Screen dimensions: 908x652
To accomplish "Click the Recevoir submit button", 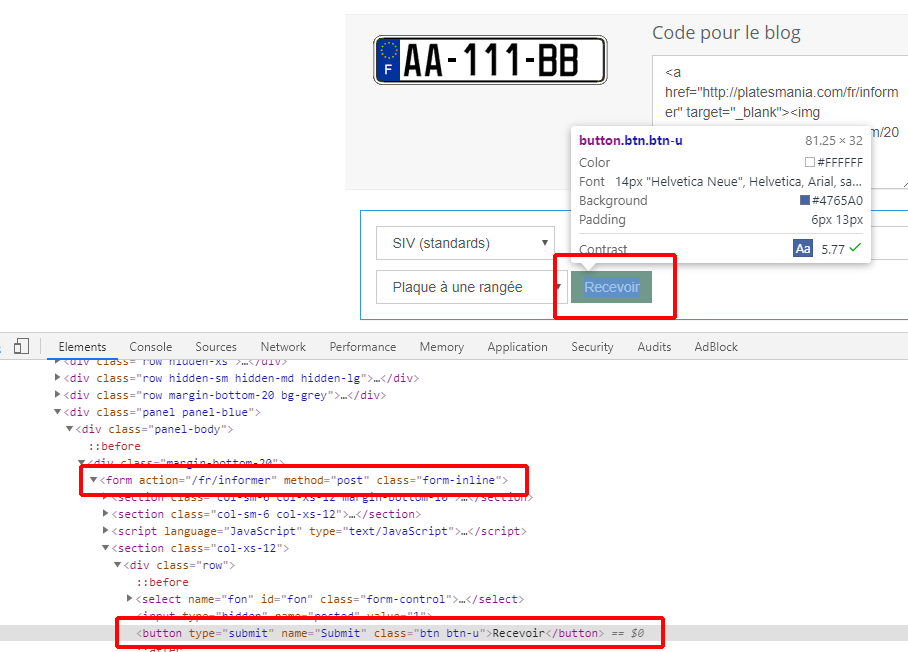I will (x=611, y=288).
